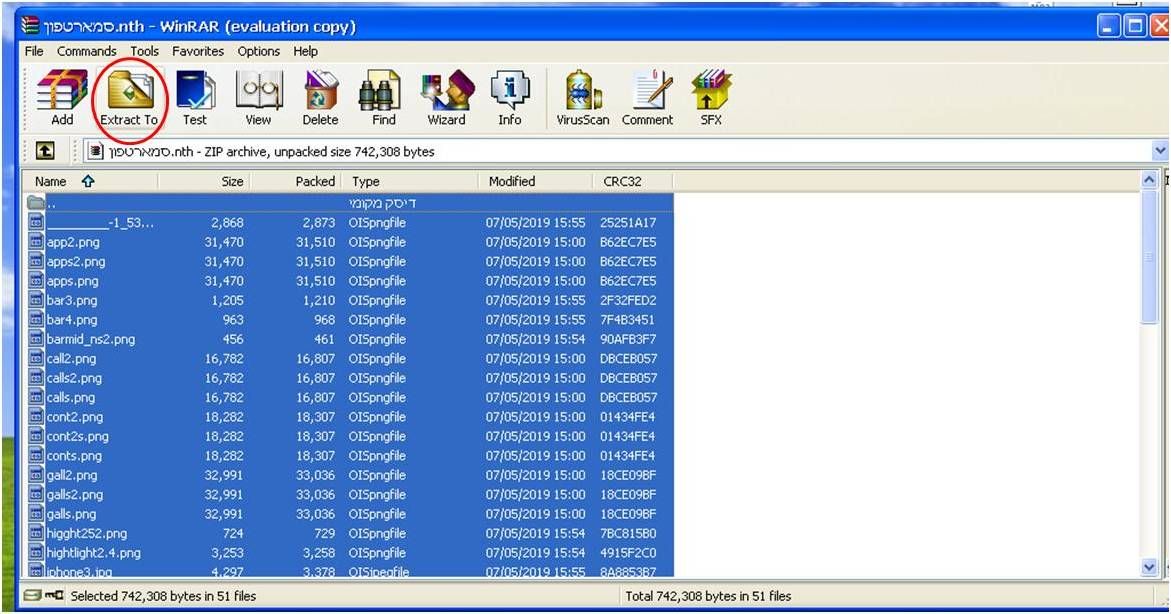Screen dimensions: 1171x614
Task: Click file icon next to galls.png
Action: click(x=36, y=514)
